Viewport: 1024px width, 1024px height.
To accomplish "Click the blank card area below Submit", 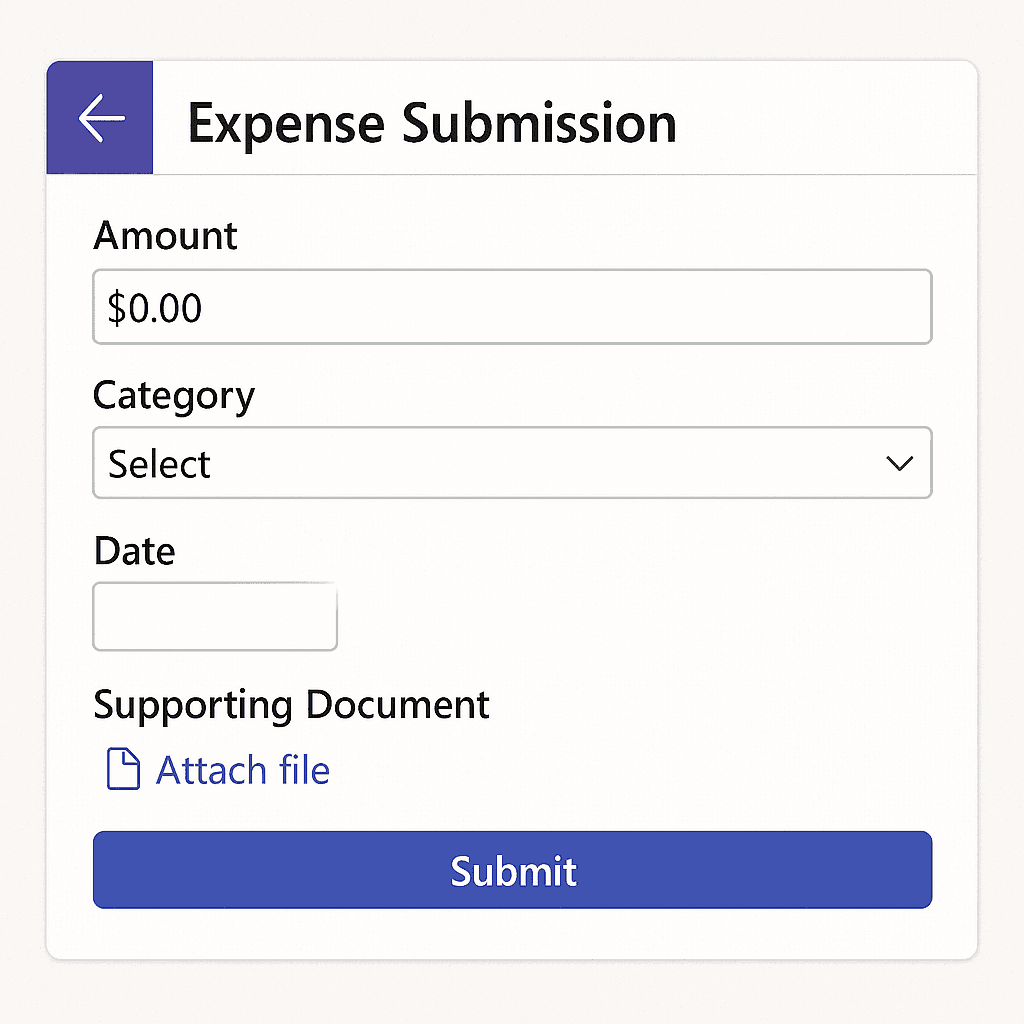I will (512, 934).
